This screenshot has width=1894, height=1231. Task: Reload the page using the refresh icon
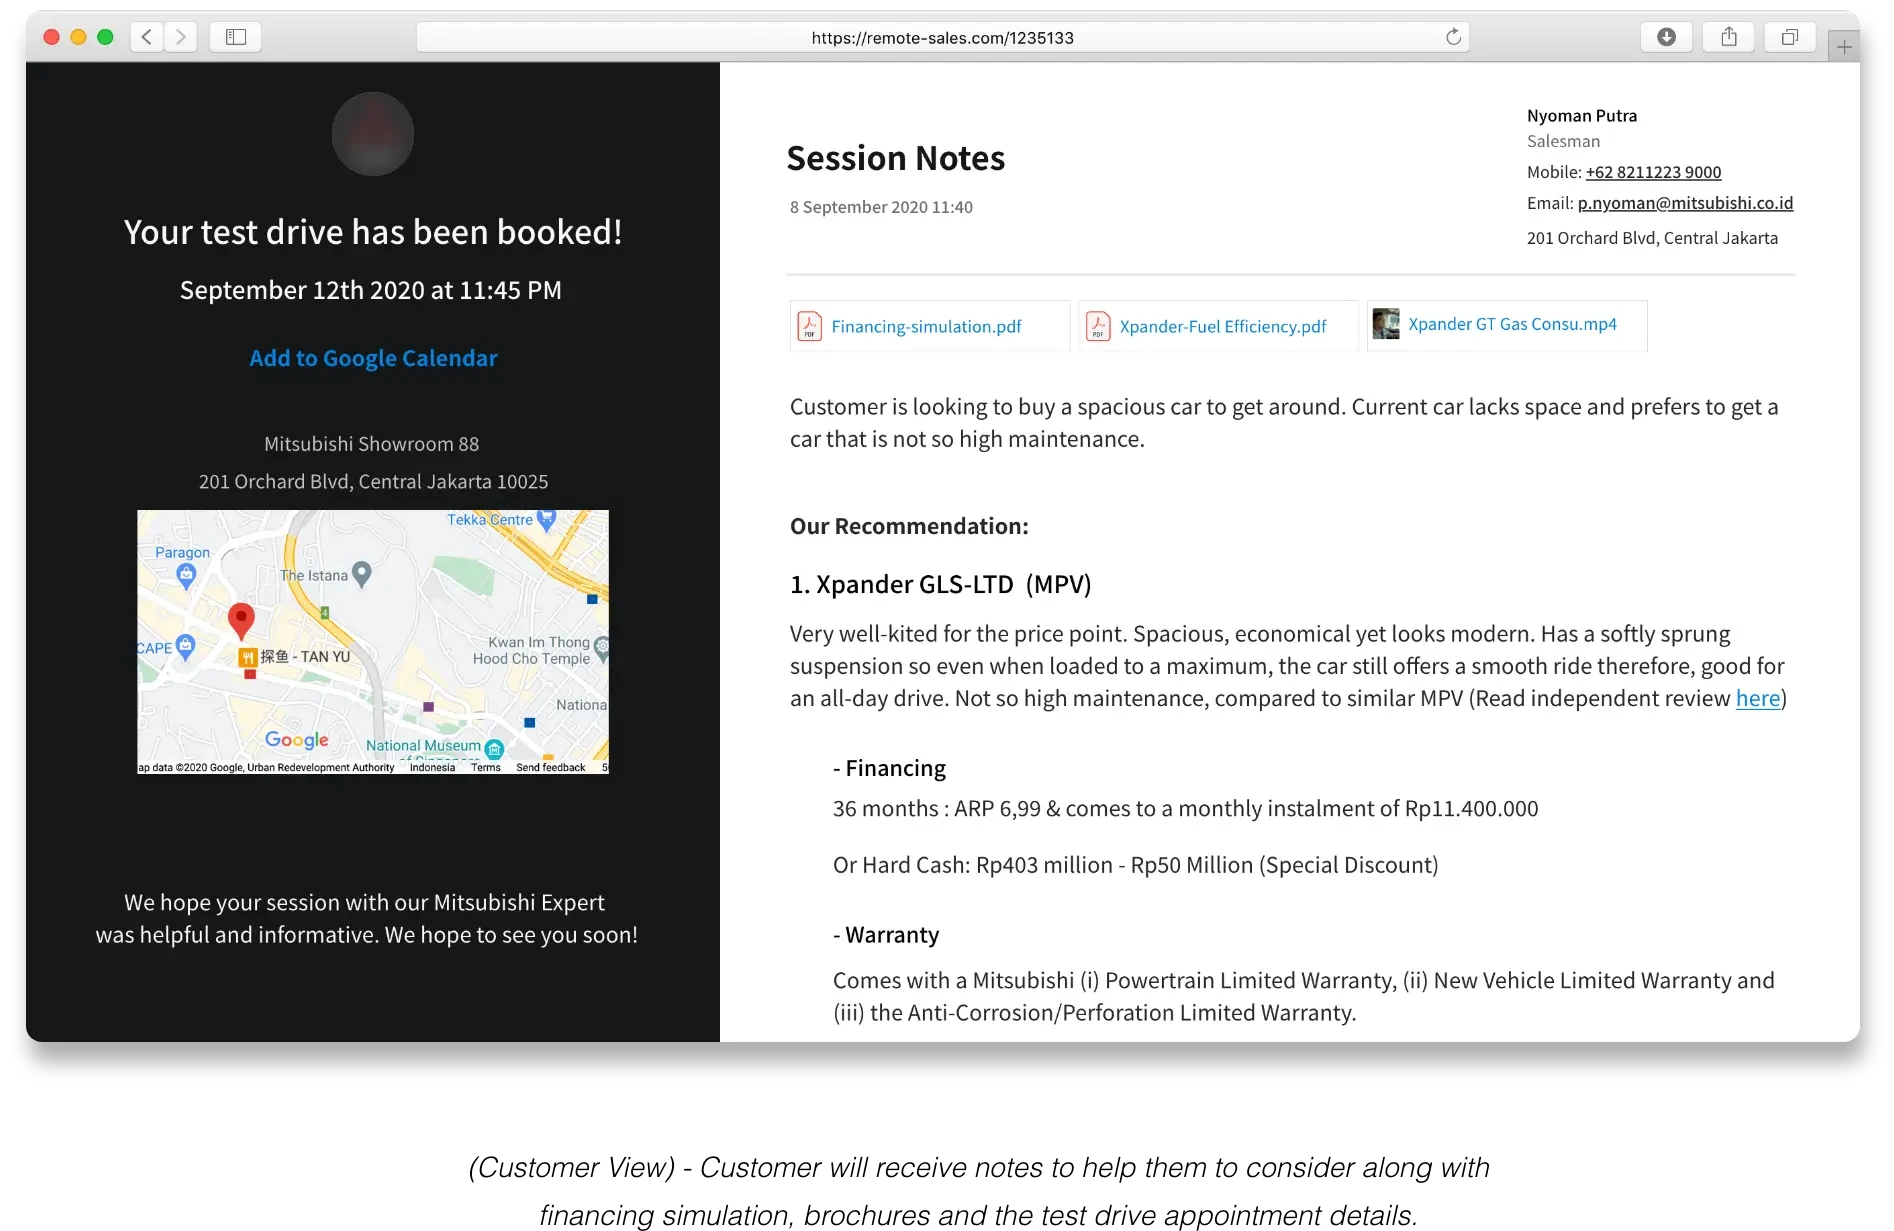click(x=1453, y=37)
